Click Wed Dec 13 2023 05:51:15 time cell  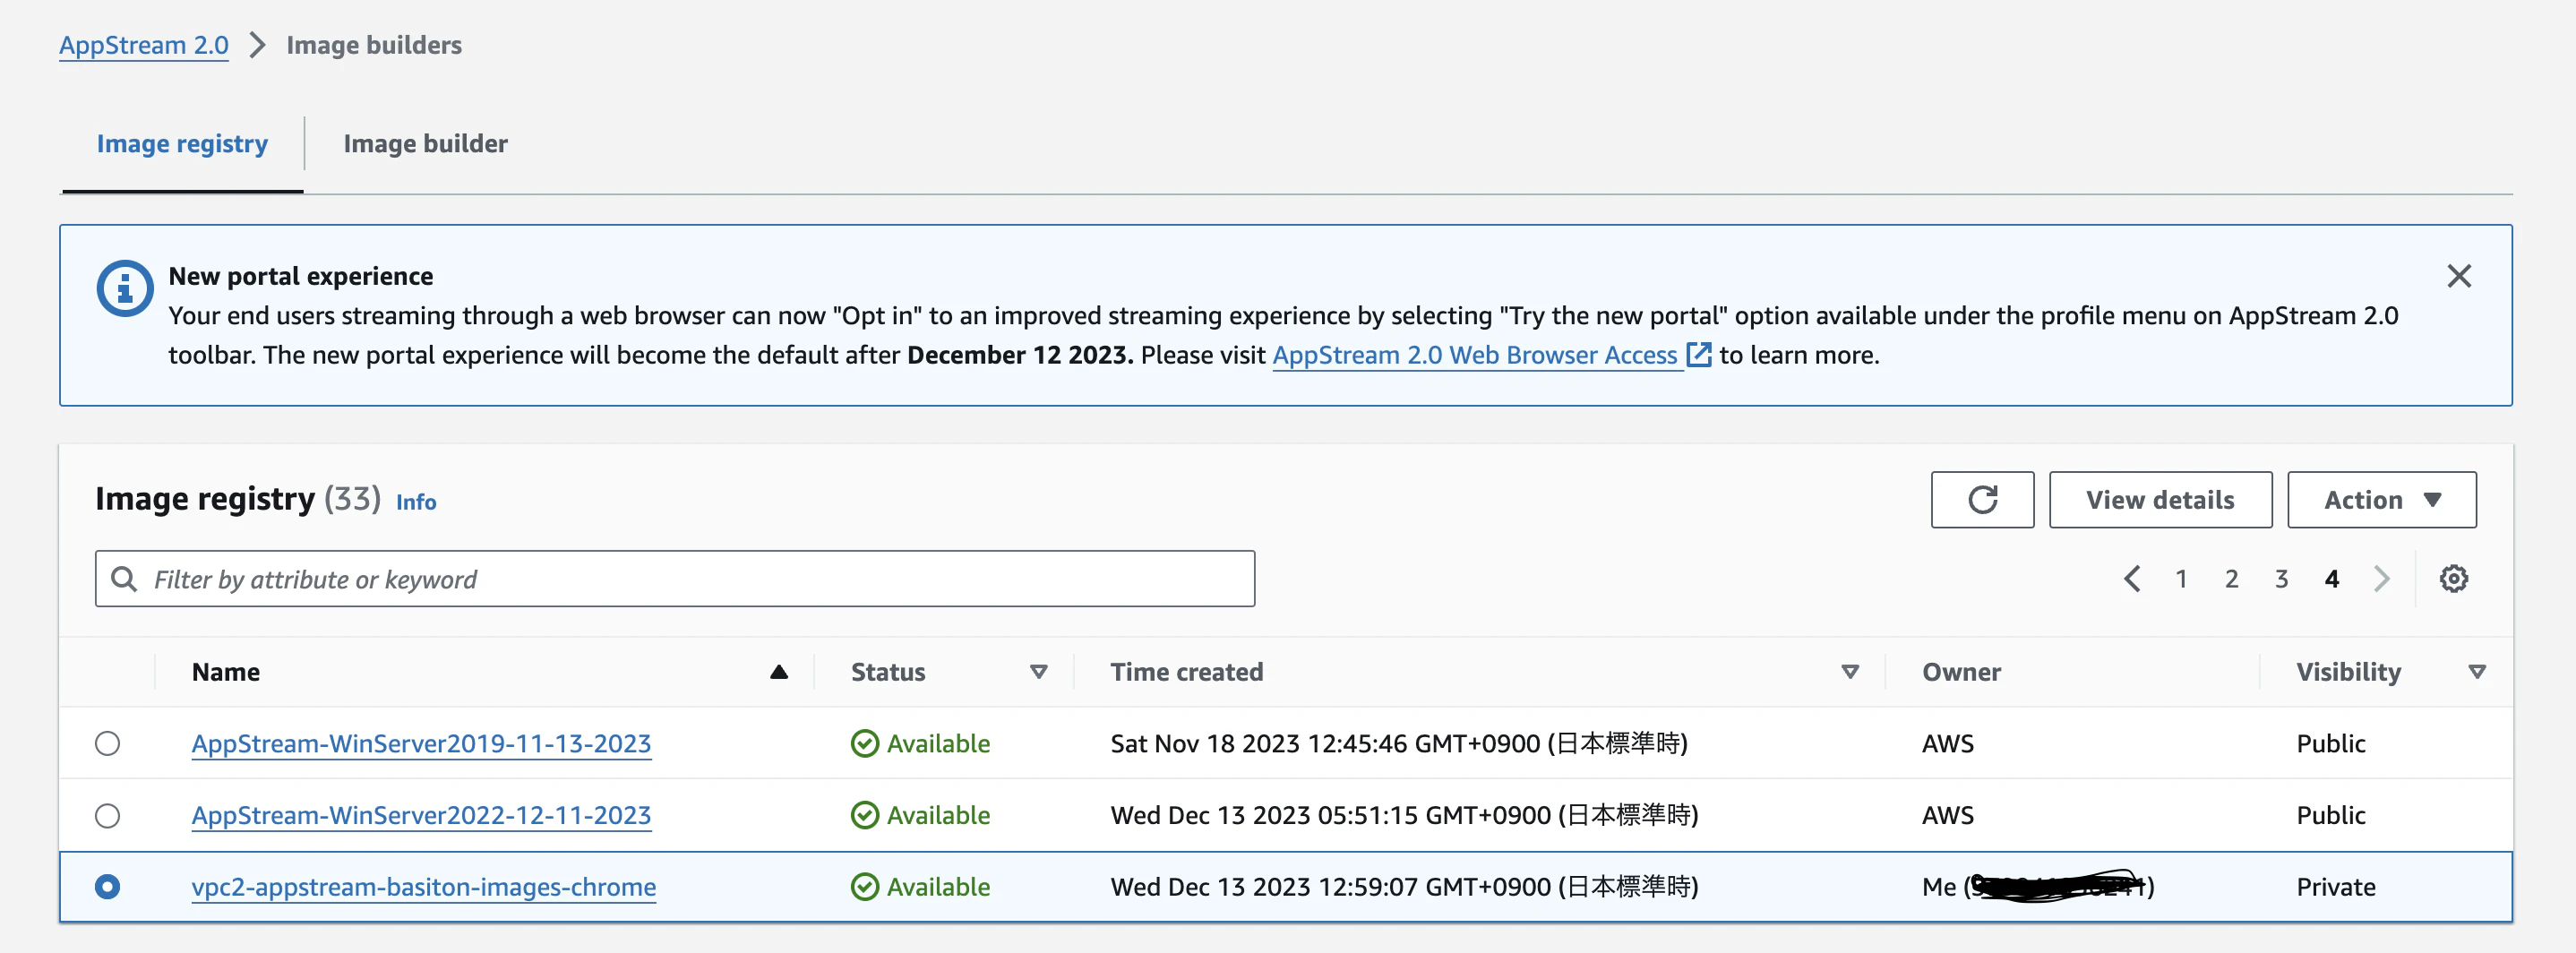pos(1404,815)
